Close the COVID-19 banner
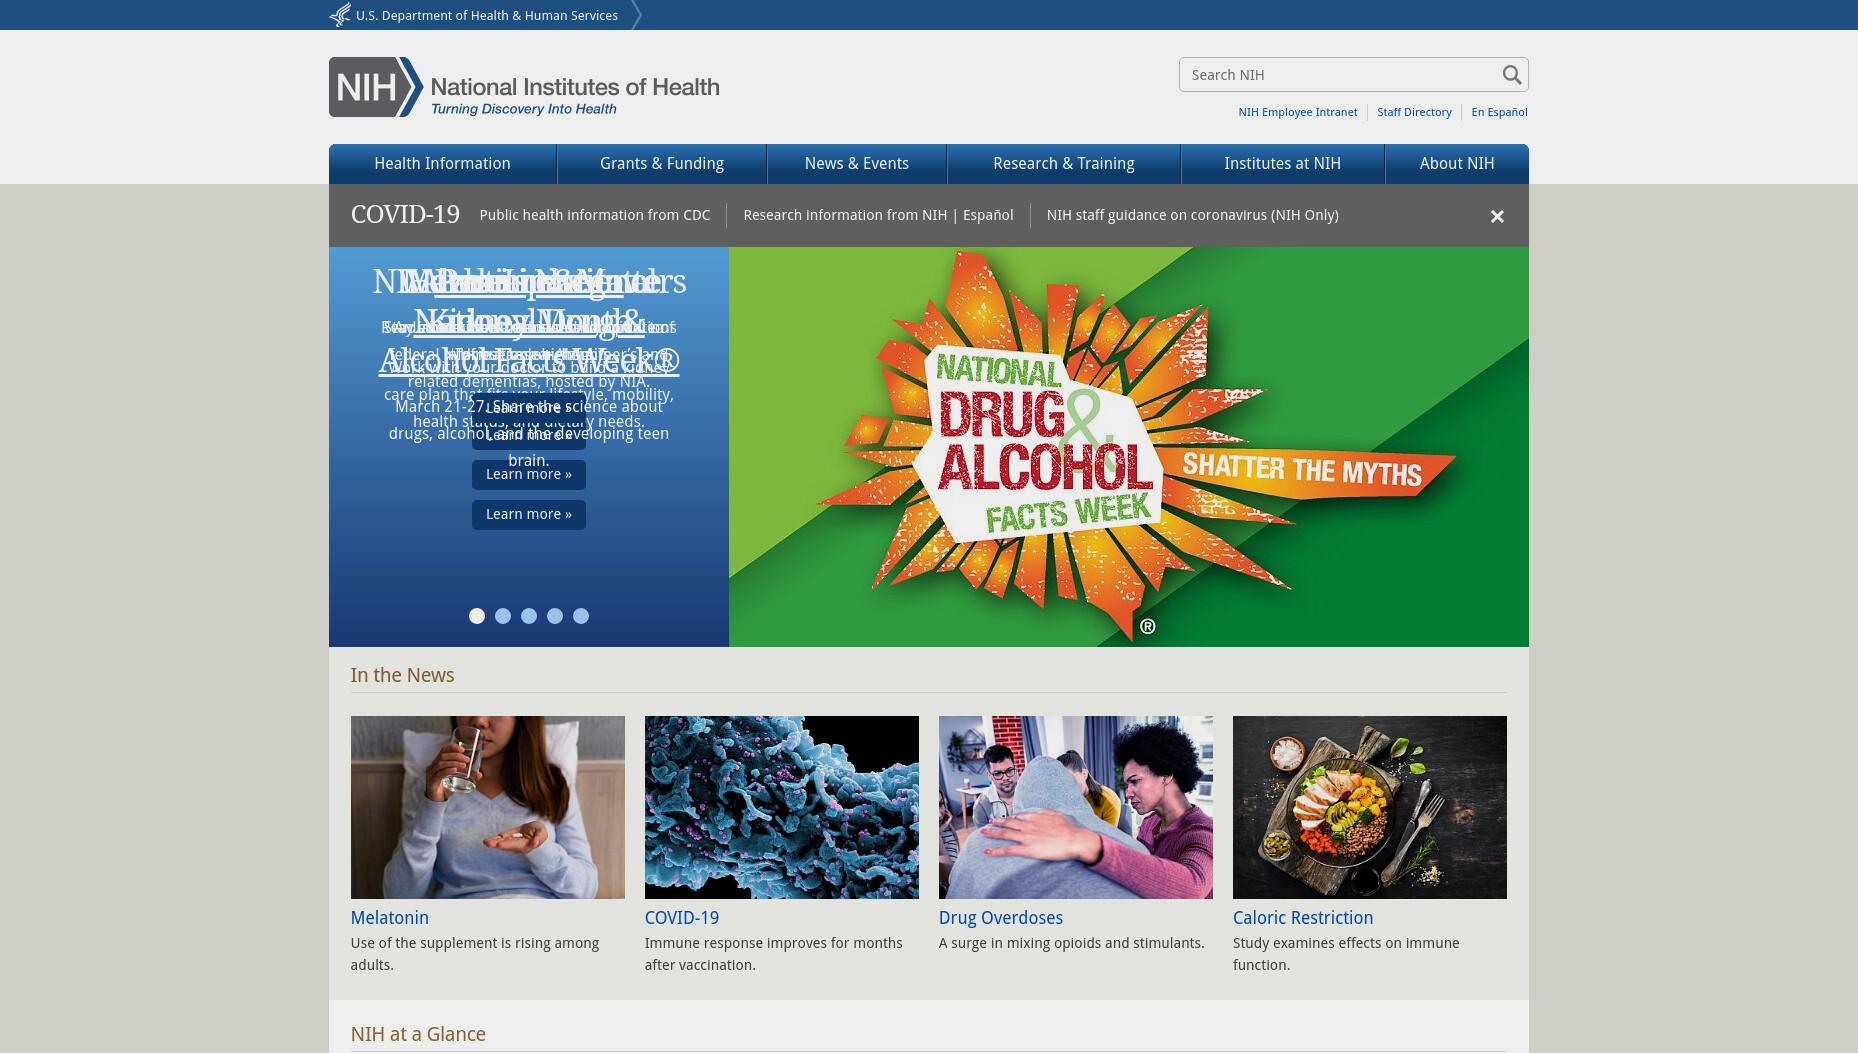Viewport: 1858px width, 1053px height. pyautogui.click(x=1497, y=216)
